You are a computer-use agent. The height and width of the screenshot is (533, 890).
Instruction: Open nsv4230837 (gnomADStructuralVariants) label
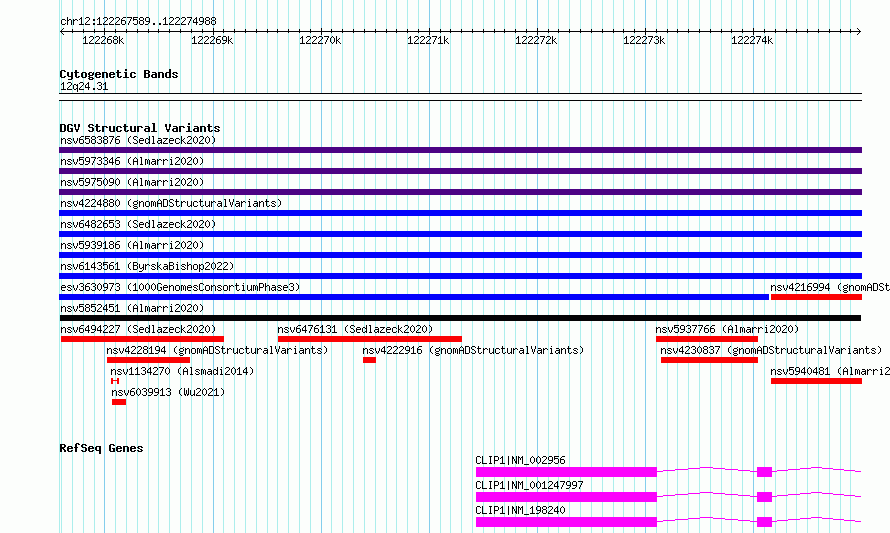tap(771, 350)
